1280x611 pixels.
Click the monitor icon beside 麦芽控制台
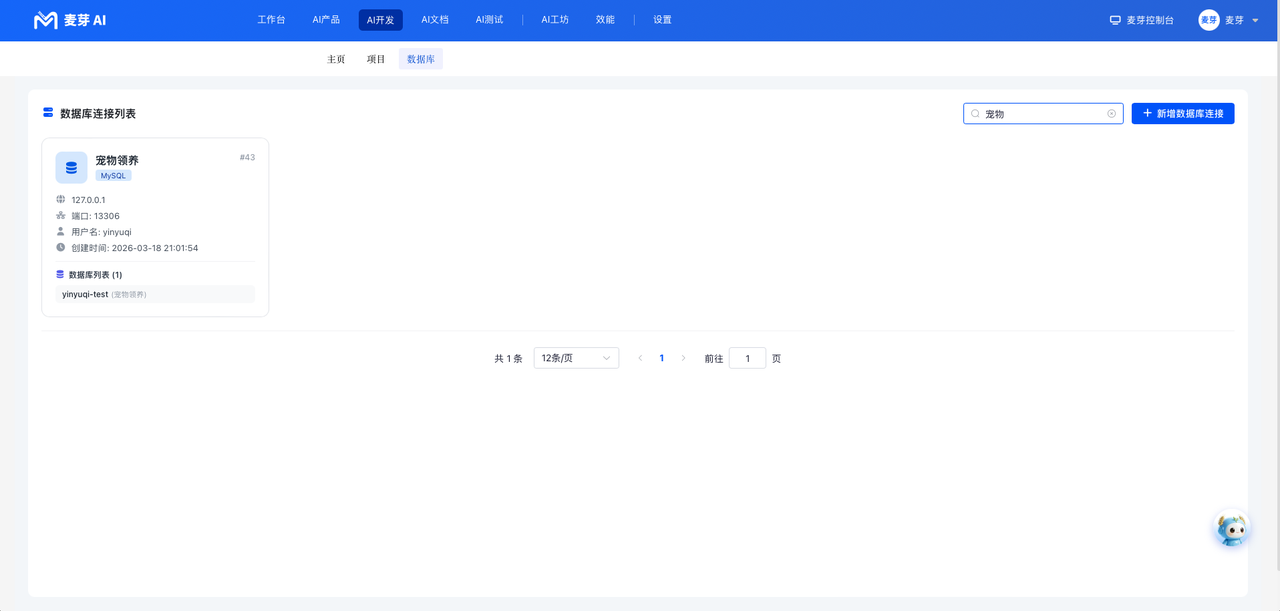pyautogui.click(x=1115, y=20)
